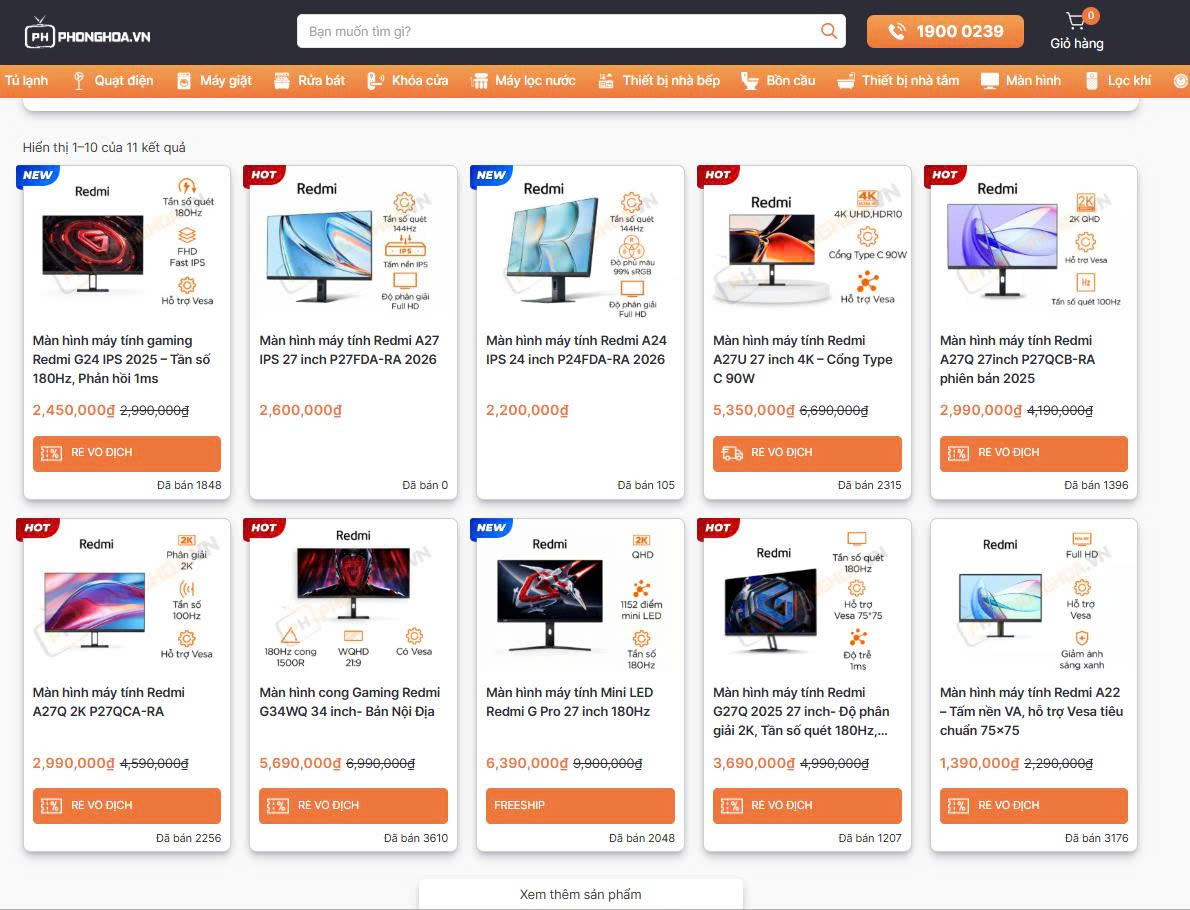Call hotline 1900 0239 button

[945, 32]
